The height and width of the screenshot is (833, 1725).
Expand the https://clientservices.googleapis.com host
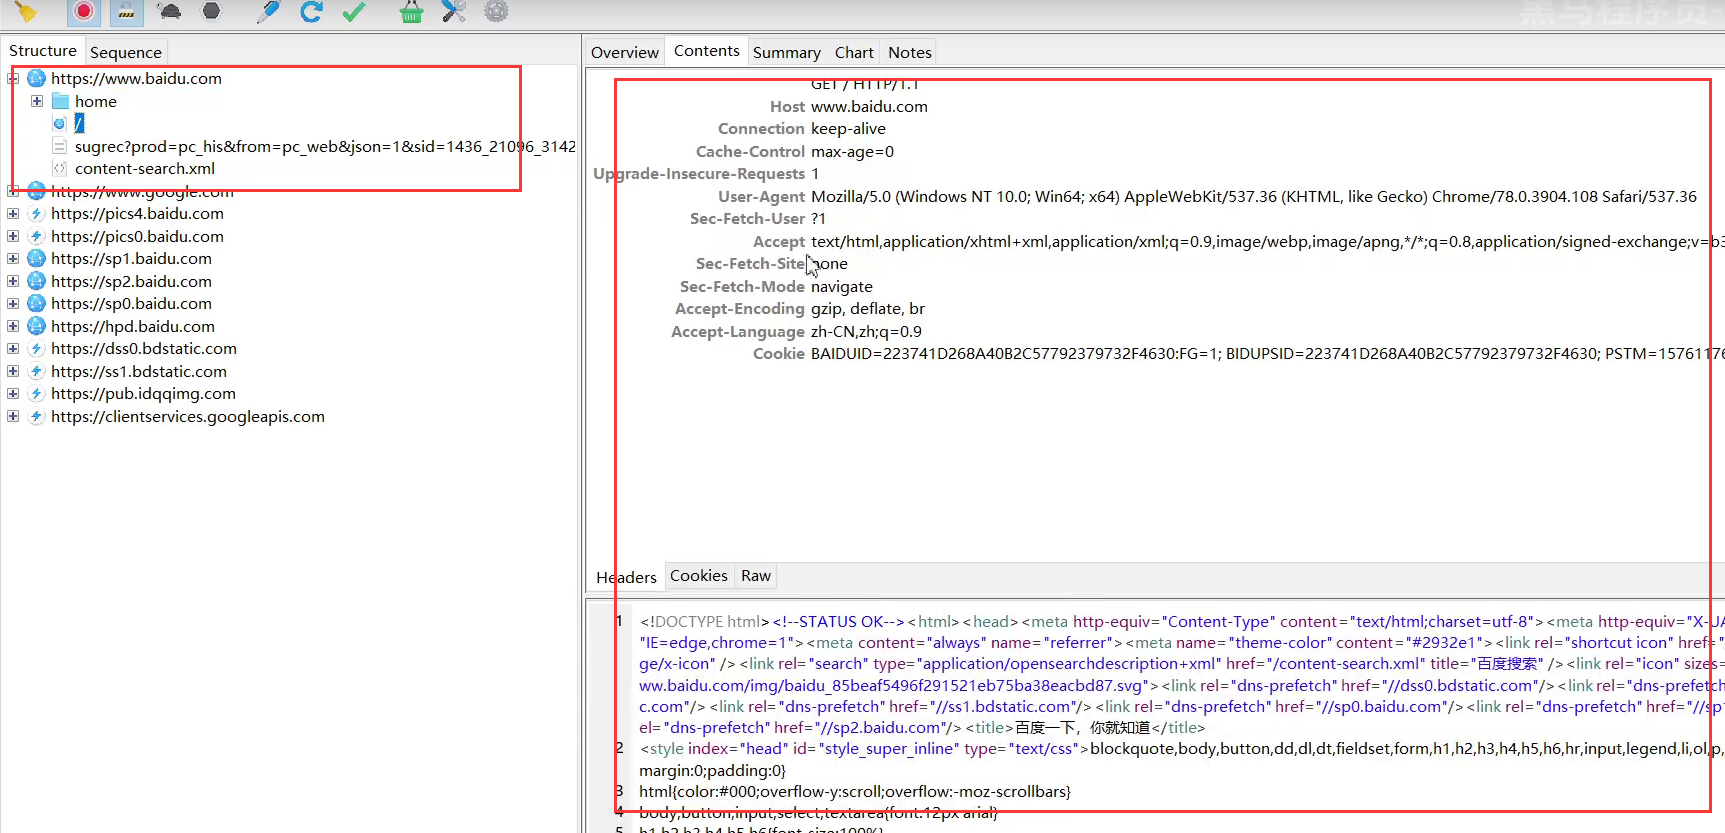point(13,416)
